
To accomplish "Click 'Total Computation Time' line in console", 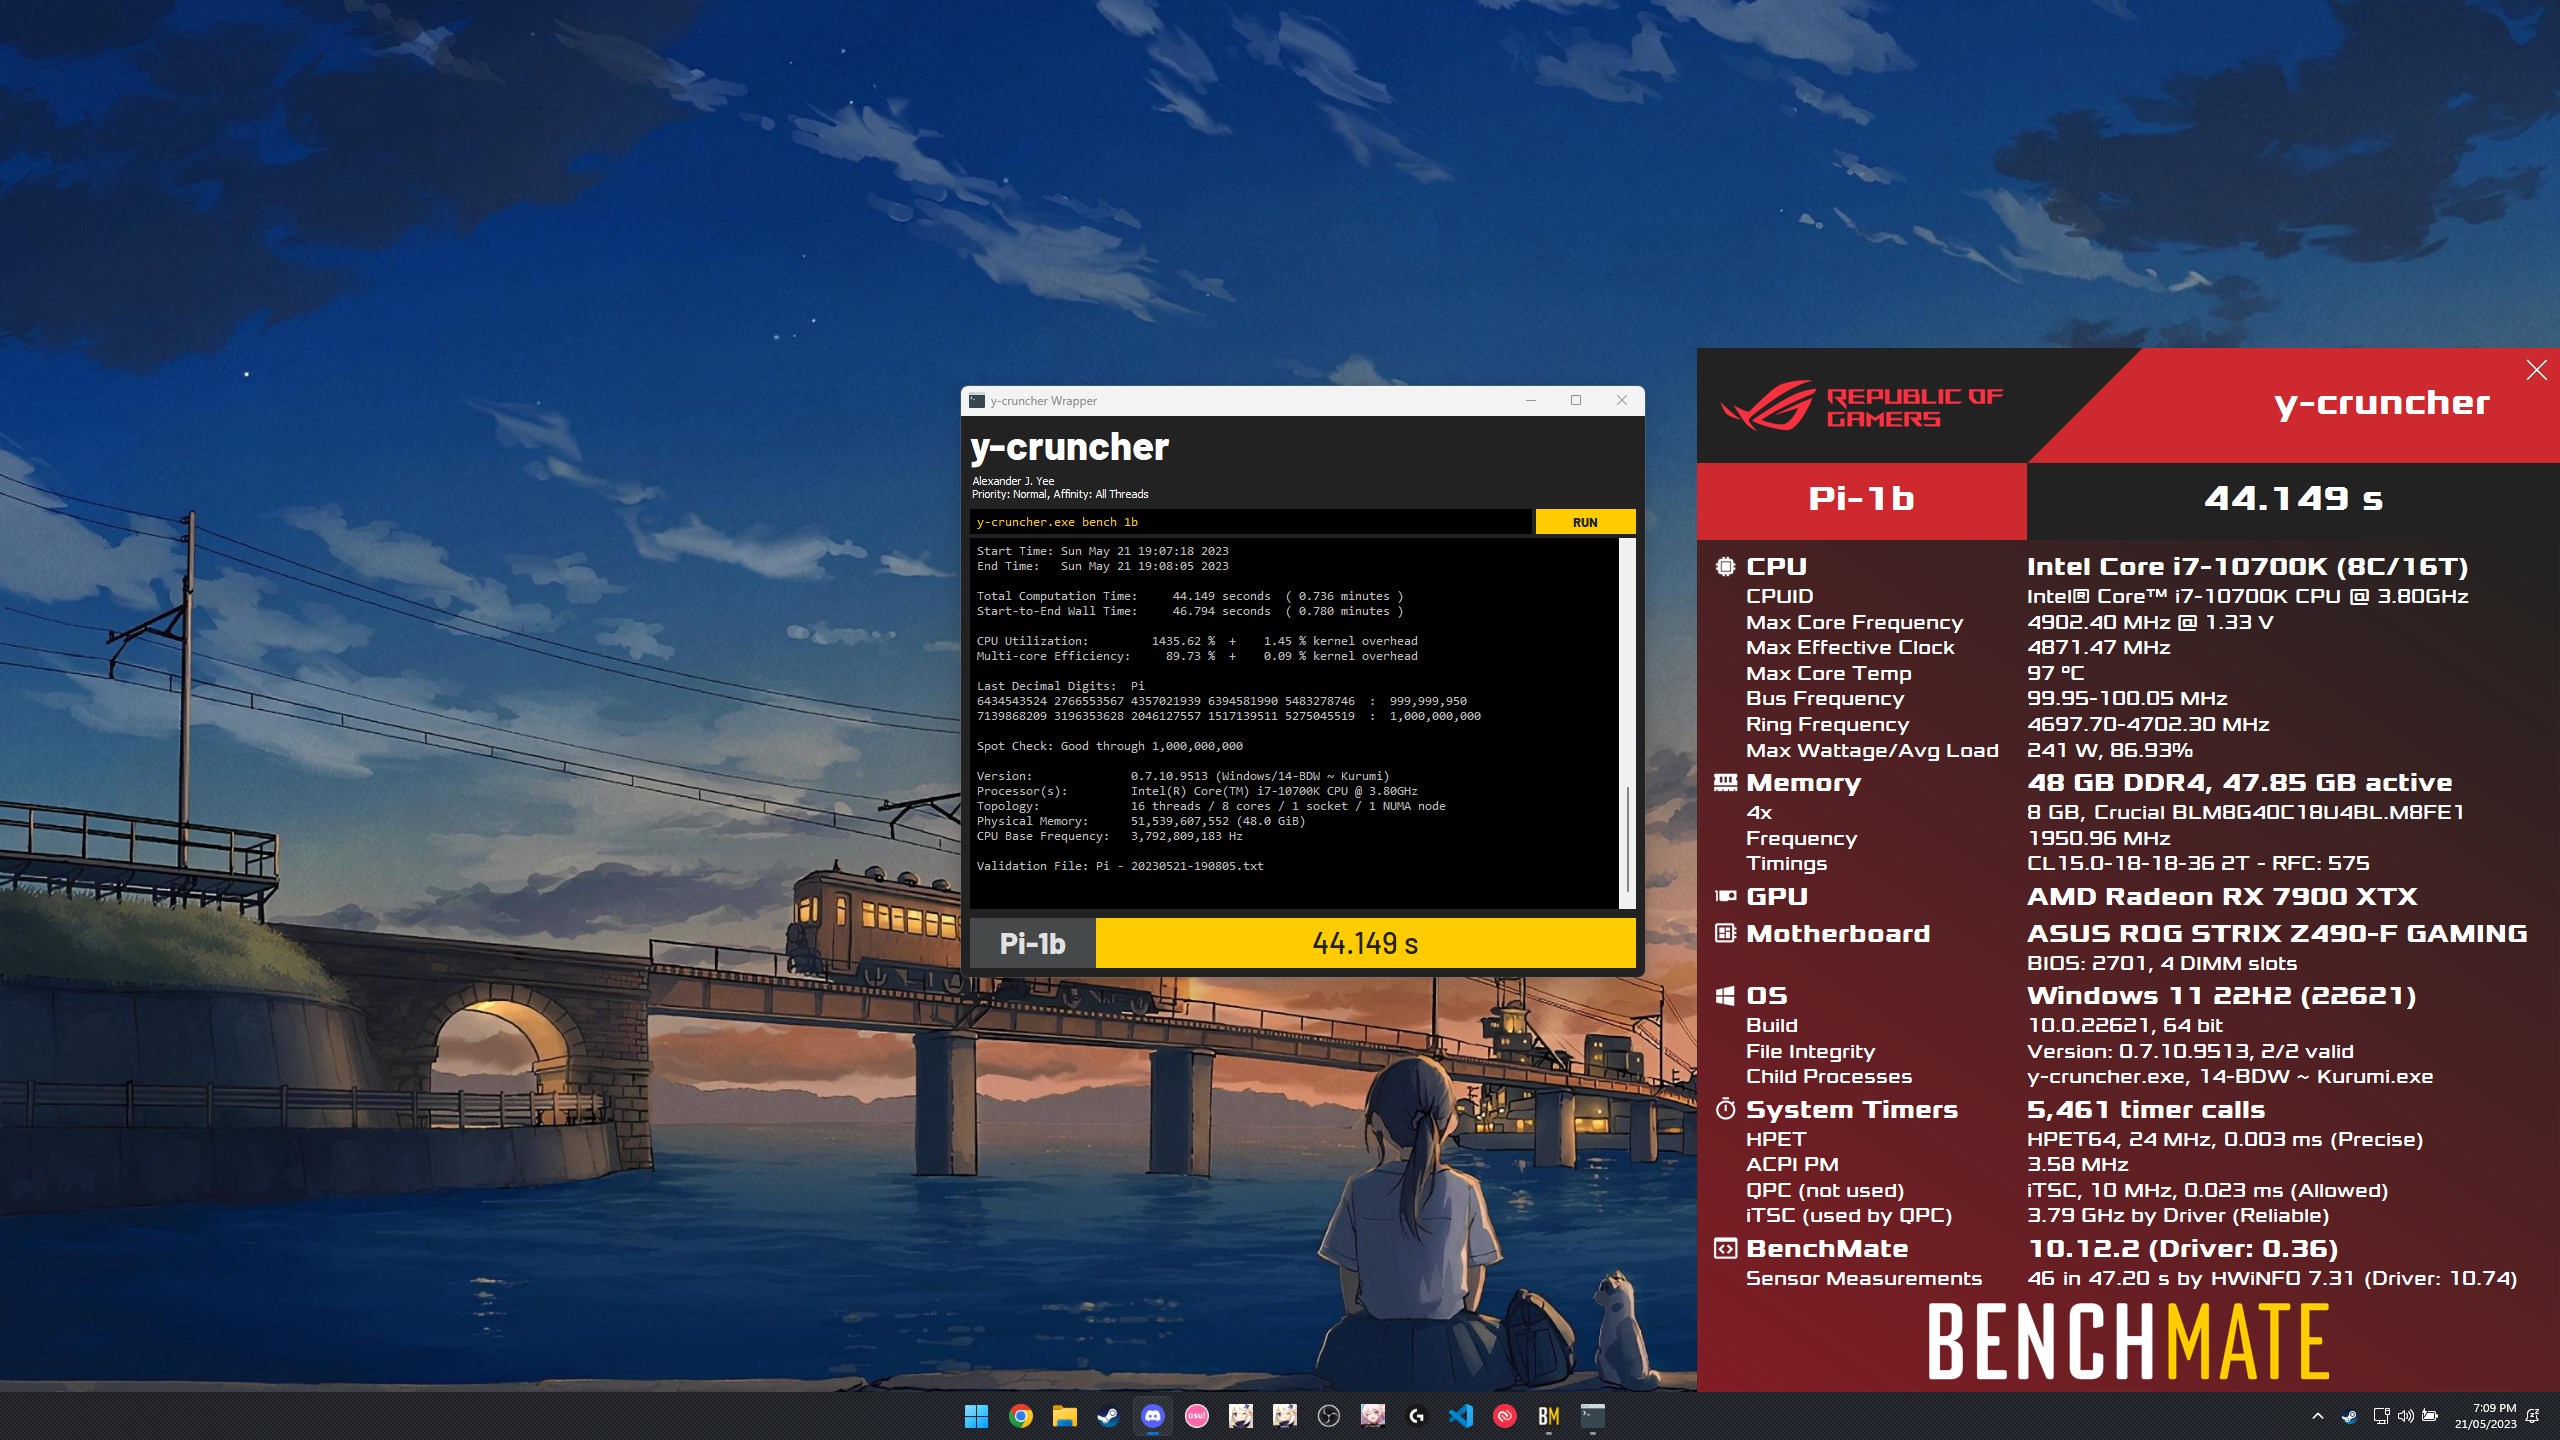I will tap(1189, 596).
